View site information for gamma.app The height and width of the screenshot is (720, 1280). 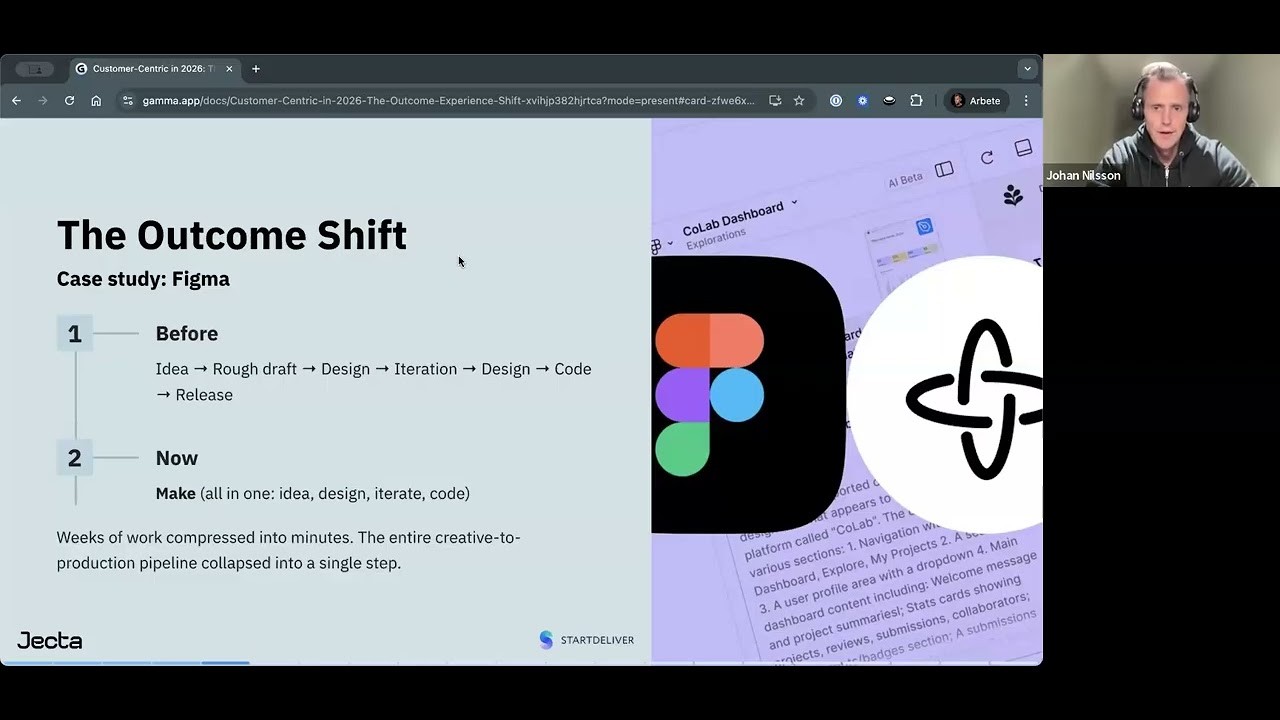[x=127, y=101]
